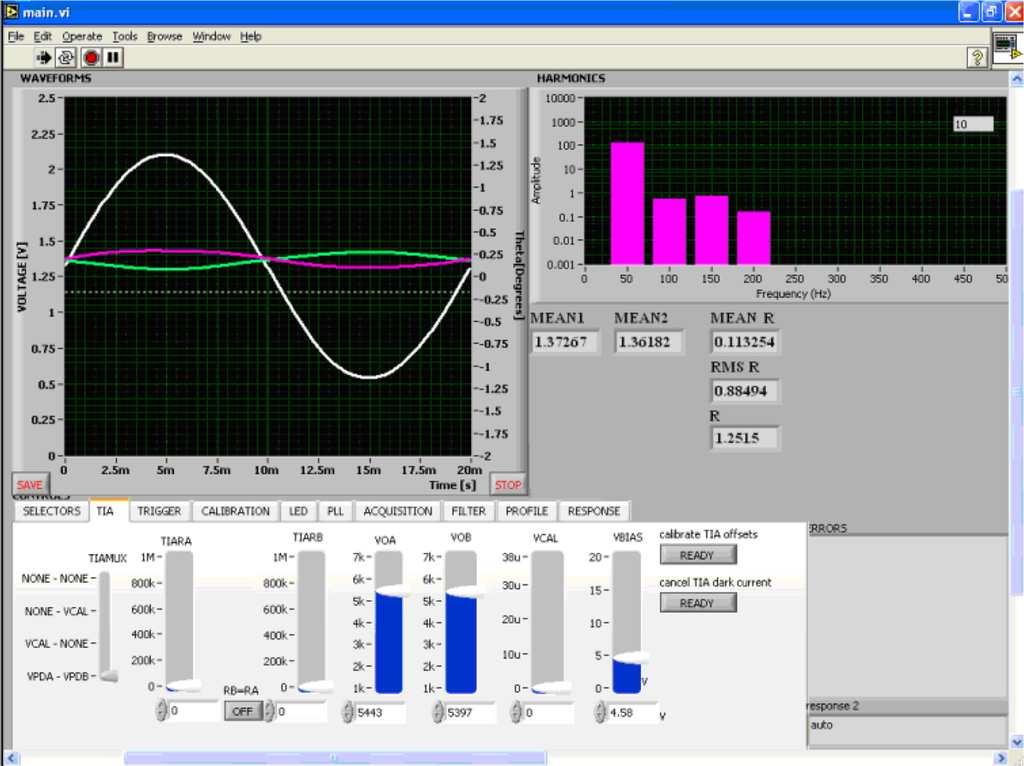Screen dimensions: 1024x766
Task: Click the Run arrow toolbar icon
Action: [x=44, y=58]
